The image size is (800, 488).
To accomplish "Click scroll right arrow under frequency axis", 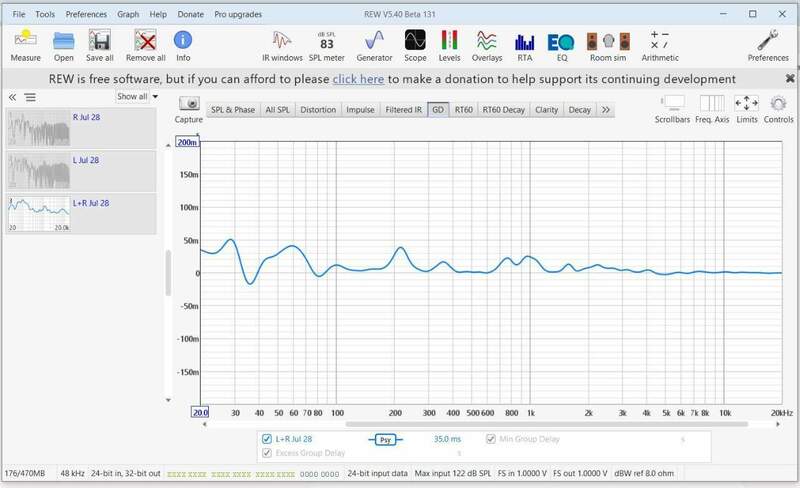I will click(x=778, y=424).
